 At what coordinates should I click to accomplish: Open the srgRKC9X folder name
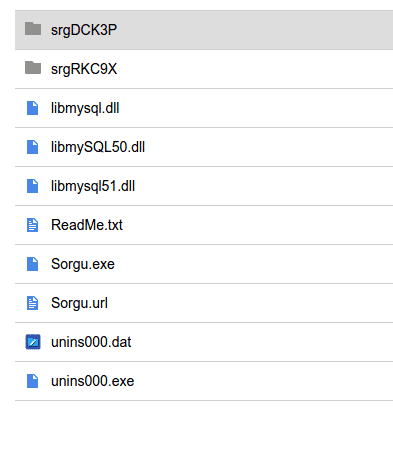[x=84, y=69]
